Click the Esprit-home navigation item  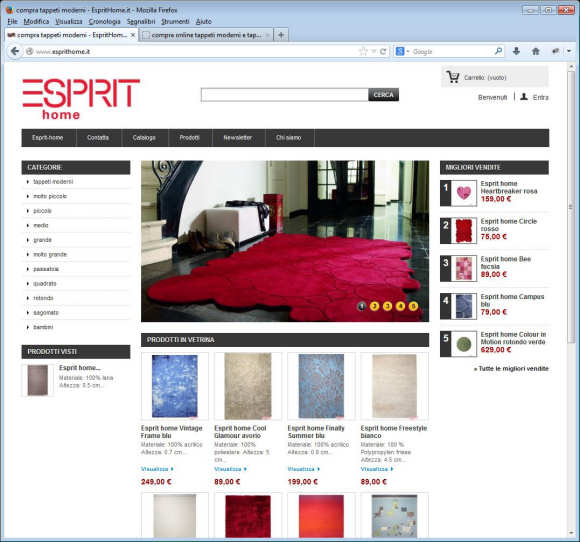(48, 138)
